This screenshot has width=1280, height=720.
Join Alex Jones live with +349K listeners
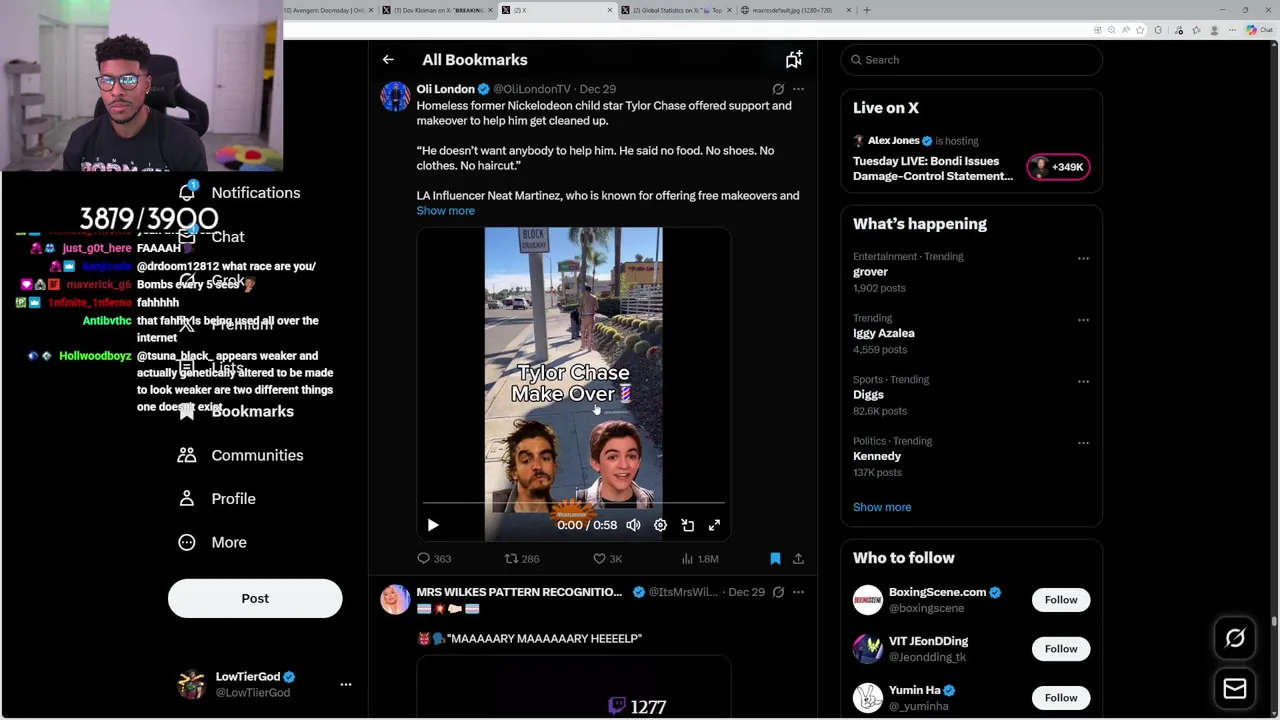(1058, 167)
